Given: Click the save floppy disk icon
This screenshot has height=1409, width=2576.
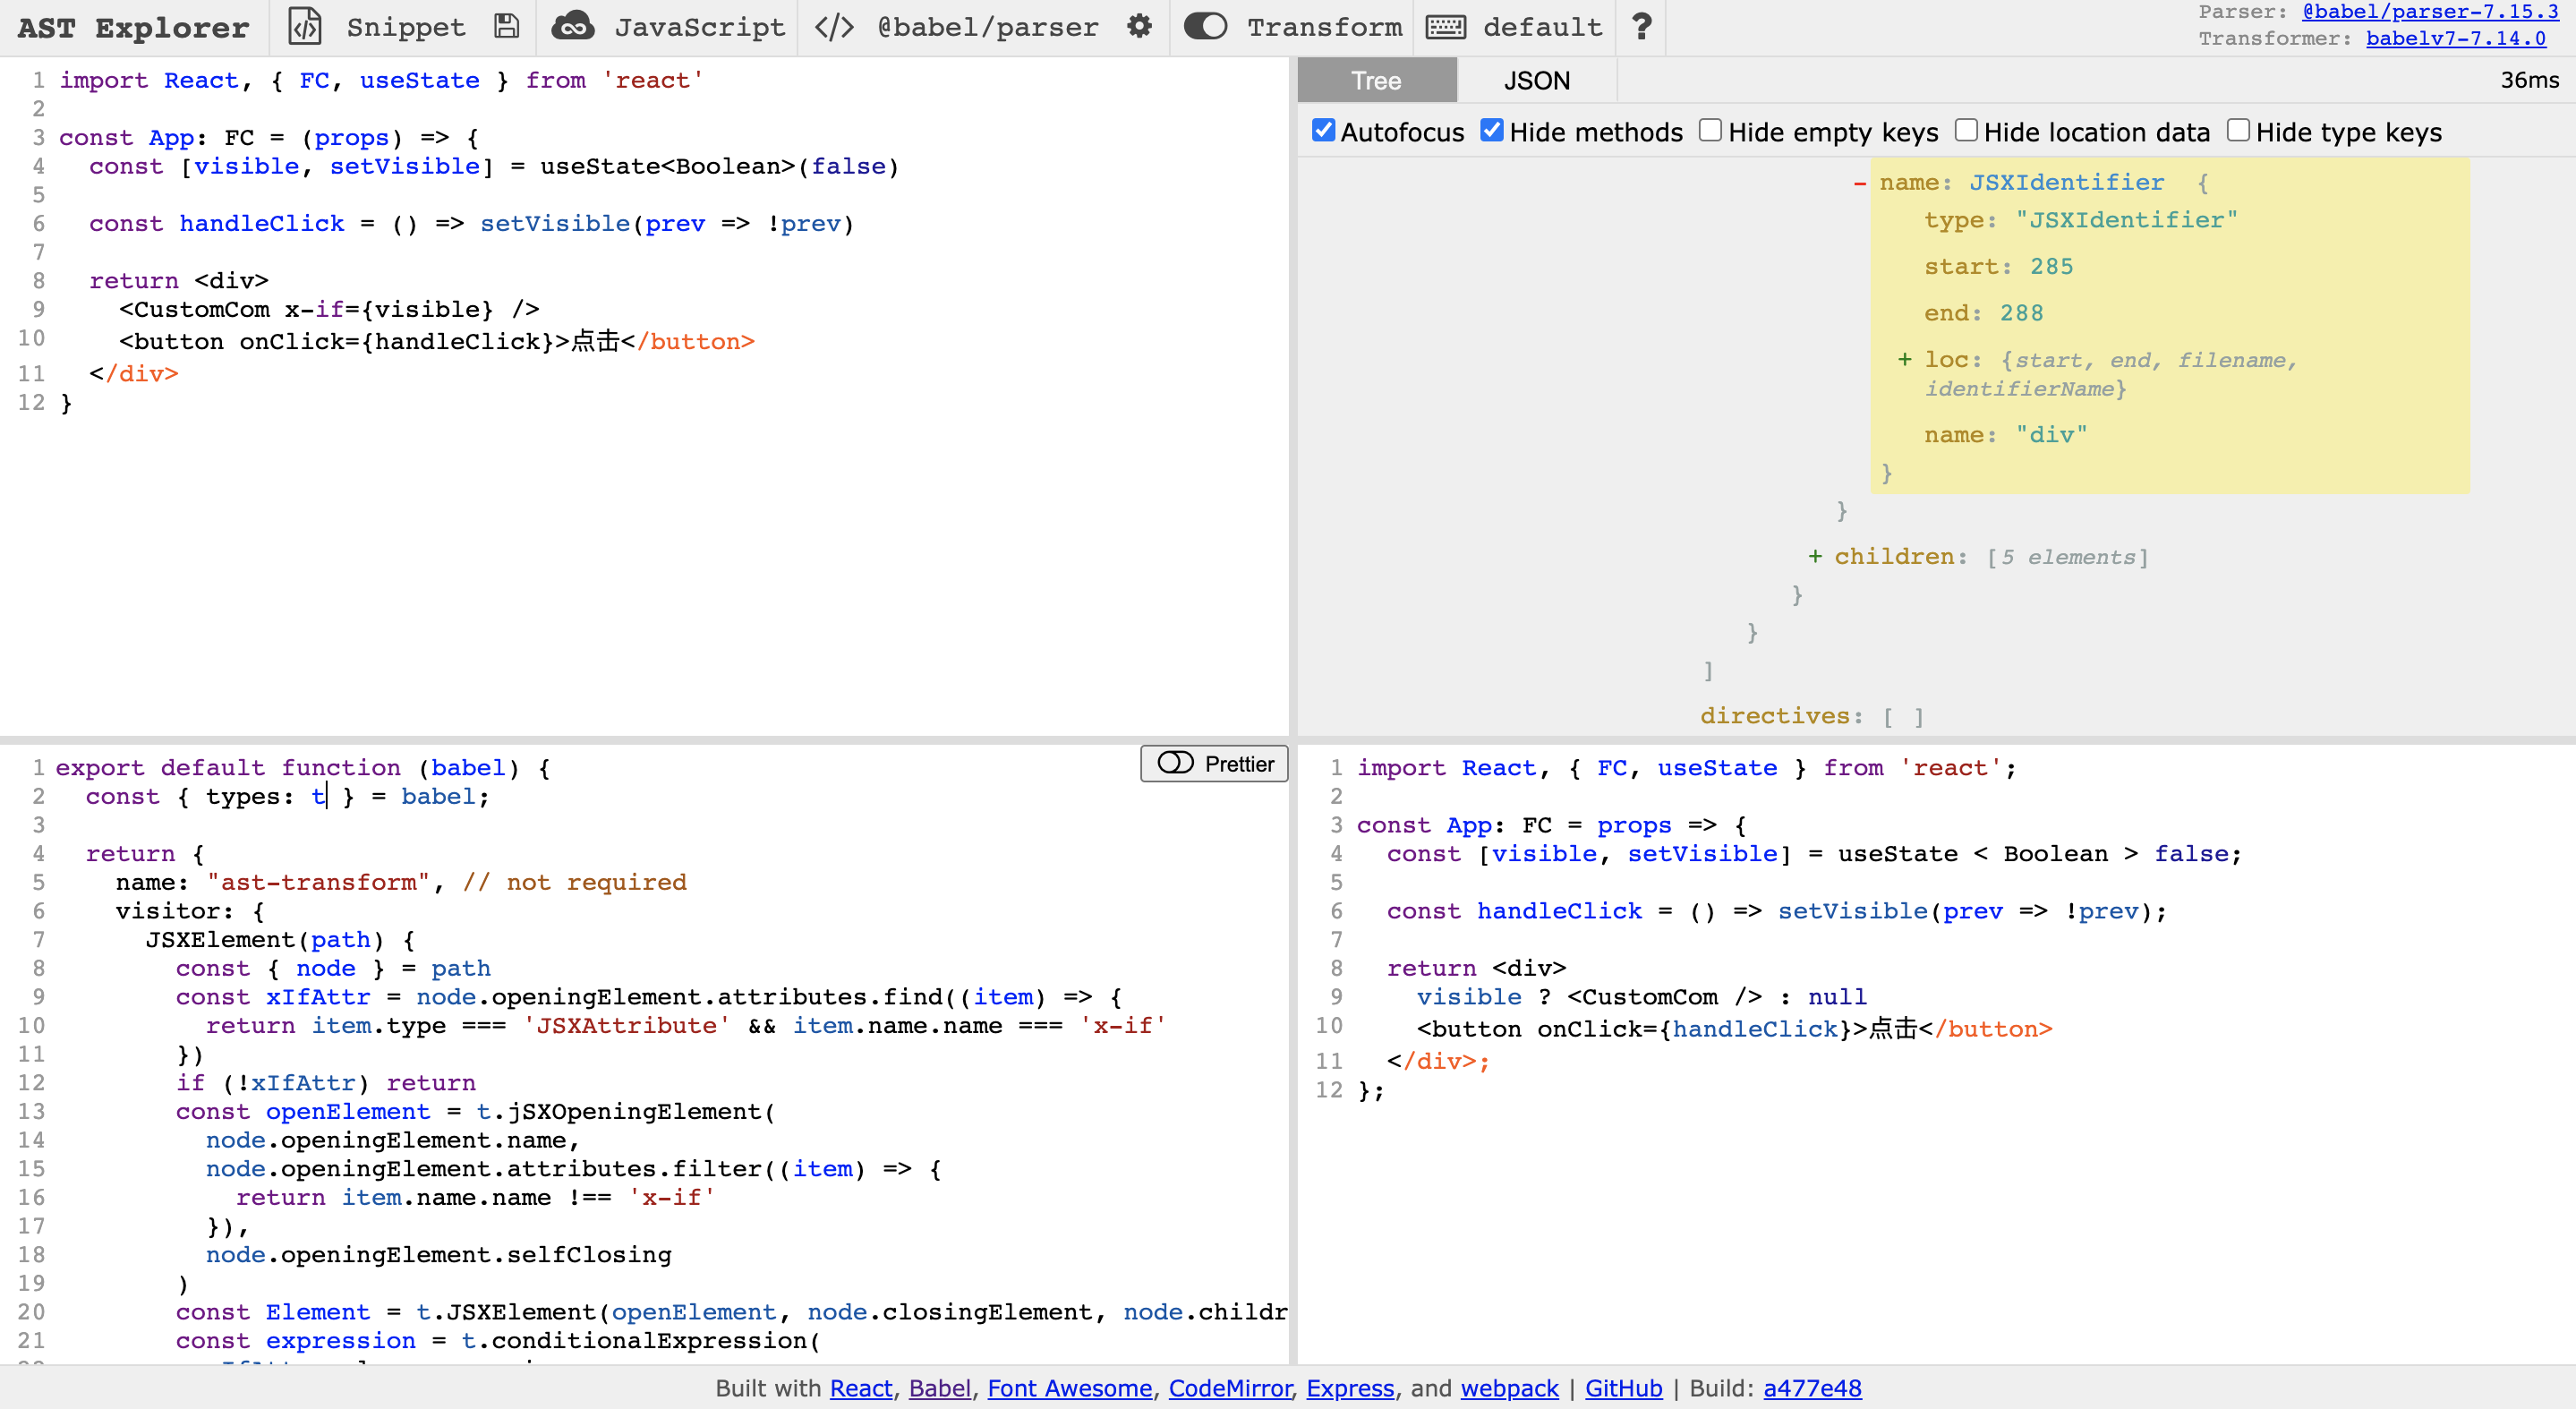Looking at the screenshot, I should (x=507, y=27).
